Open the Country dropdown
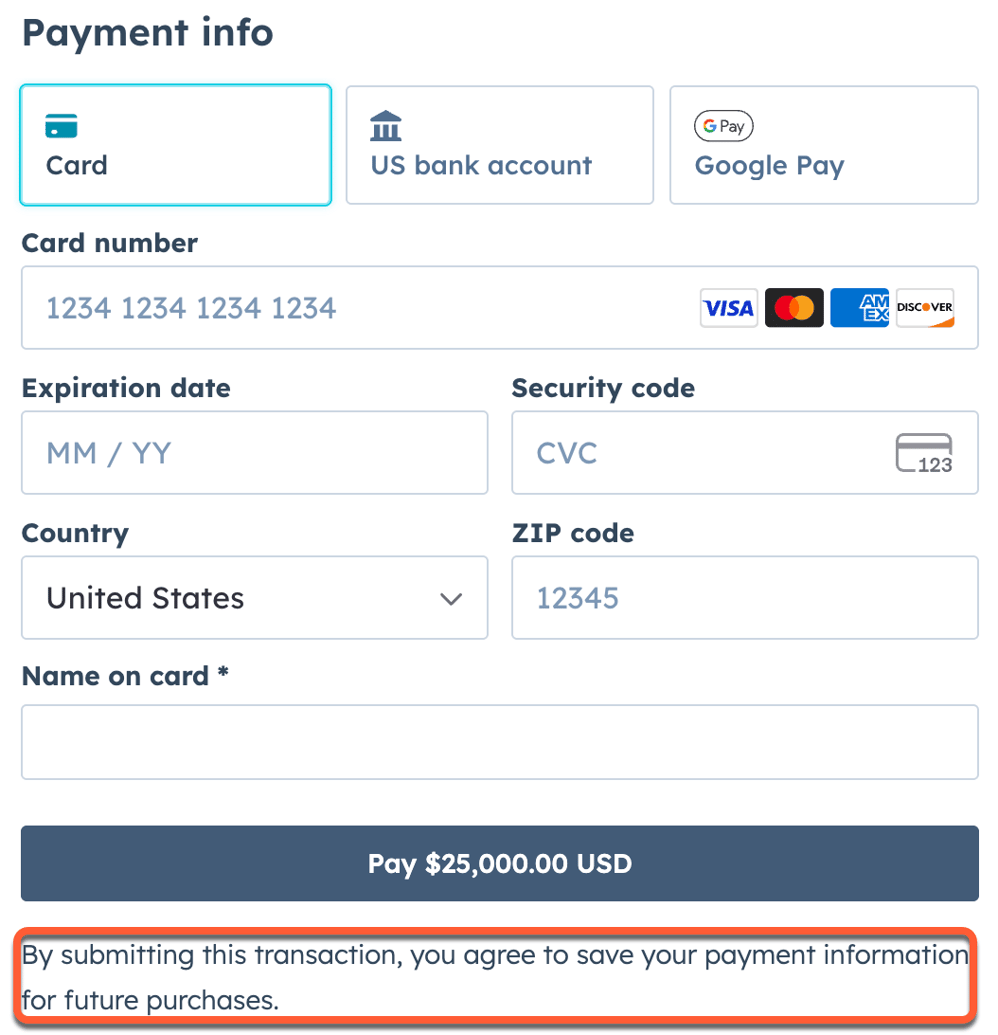 (255, 598)
